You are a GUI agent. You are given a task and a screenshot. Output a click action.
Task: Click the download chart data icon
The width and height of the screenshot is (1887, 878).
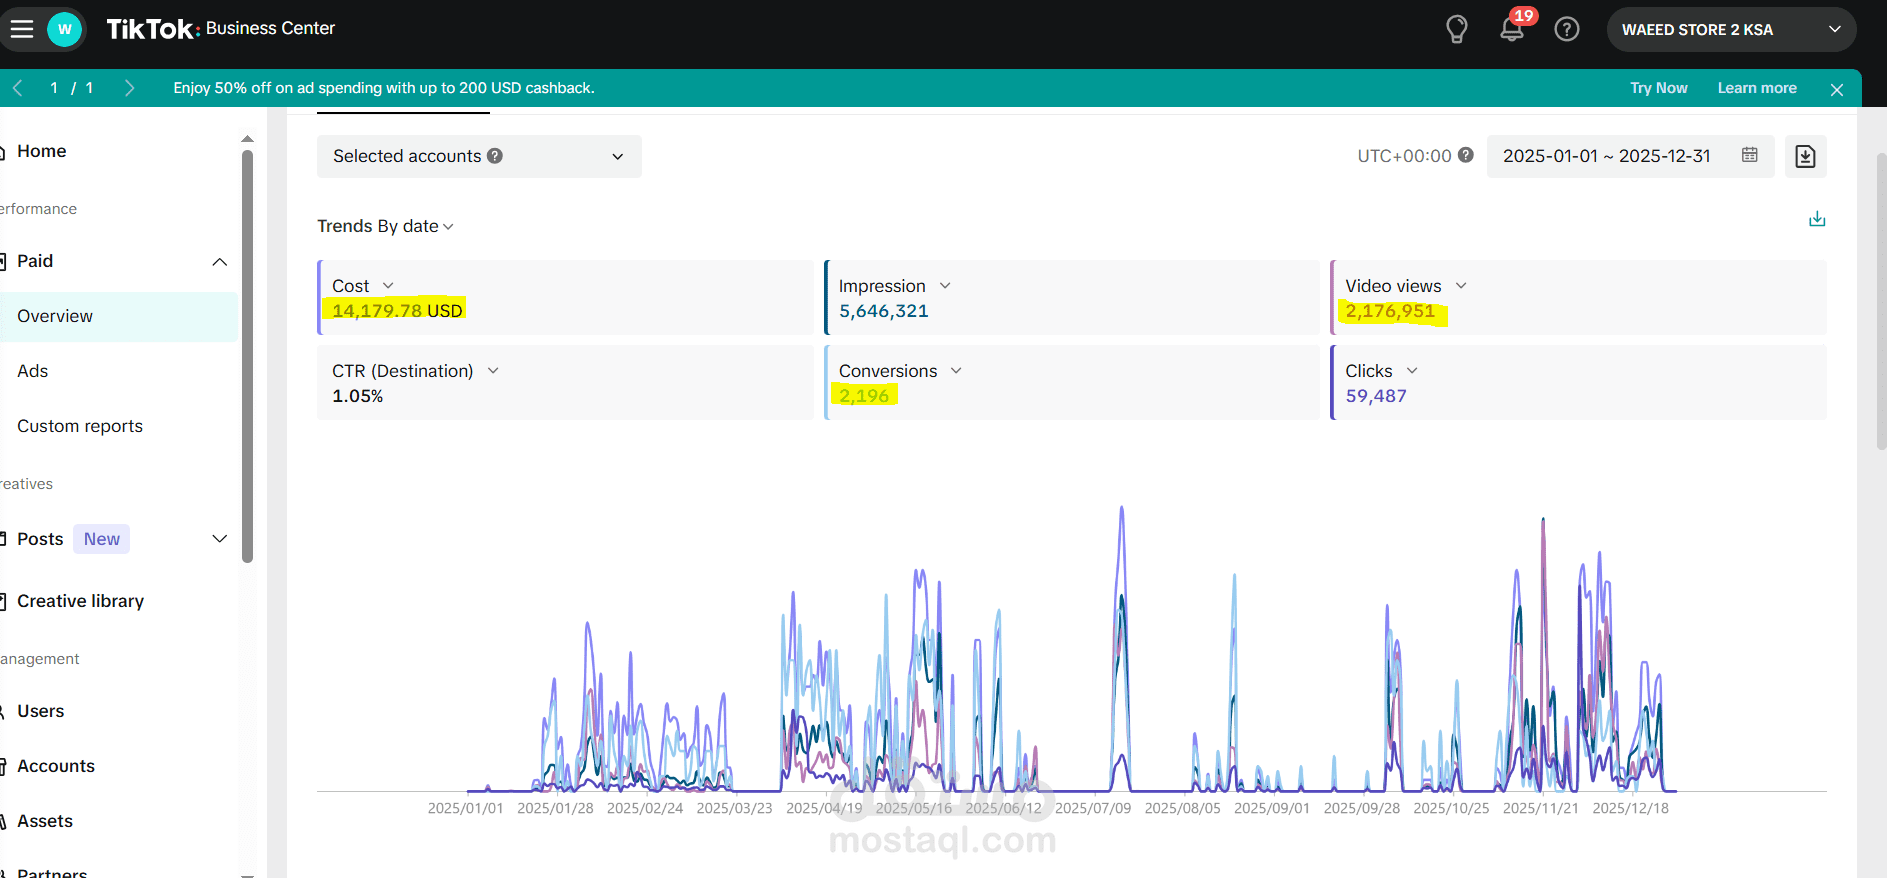(x=1817, y=219)
